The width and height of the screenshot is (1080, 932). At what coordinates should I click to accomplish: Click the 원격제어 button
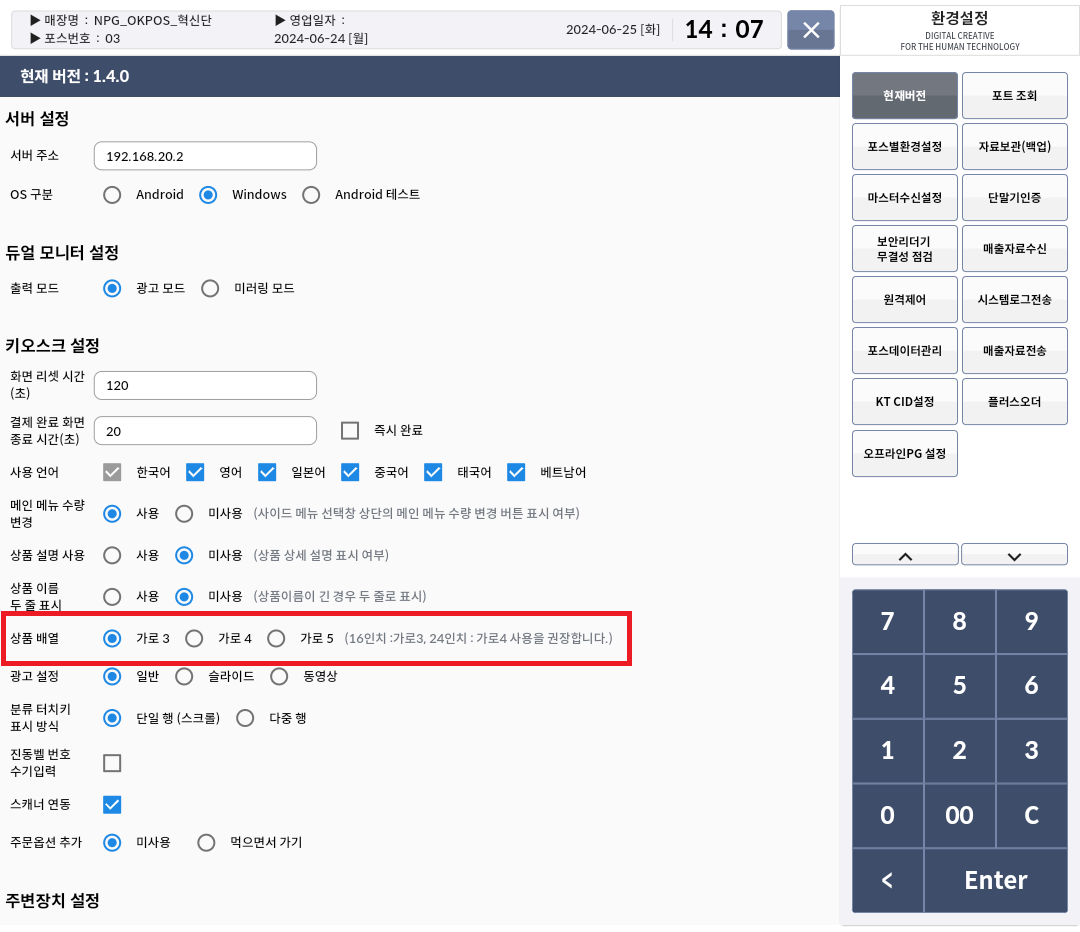(x=905, y=300)
